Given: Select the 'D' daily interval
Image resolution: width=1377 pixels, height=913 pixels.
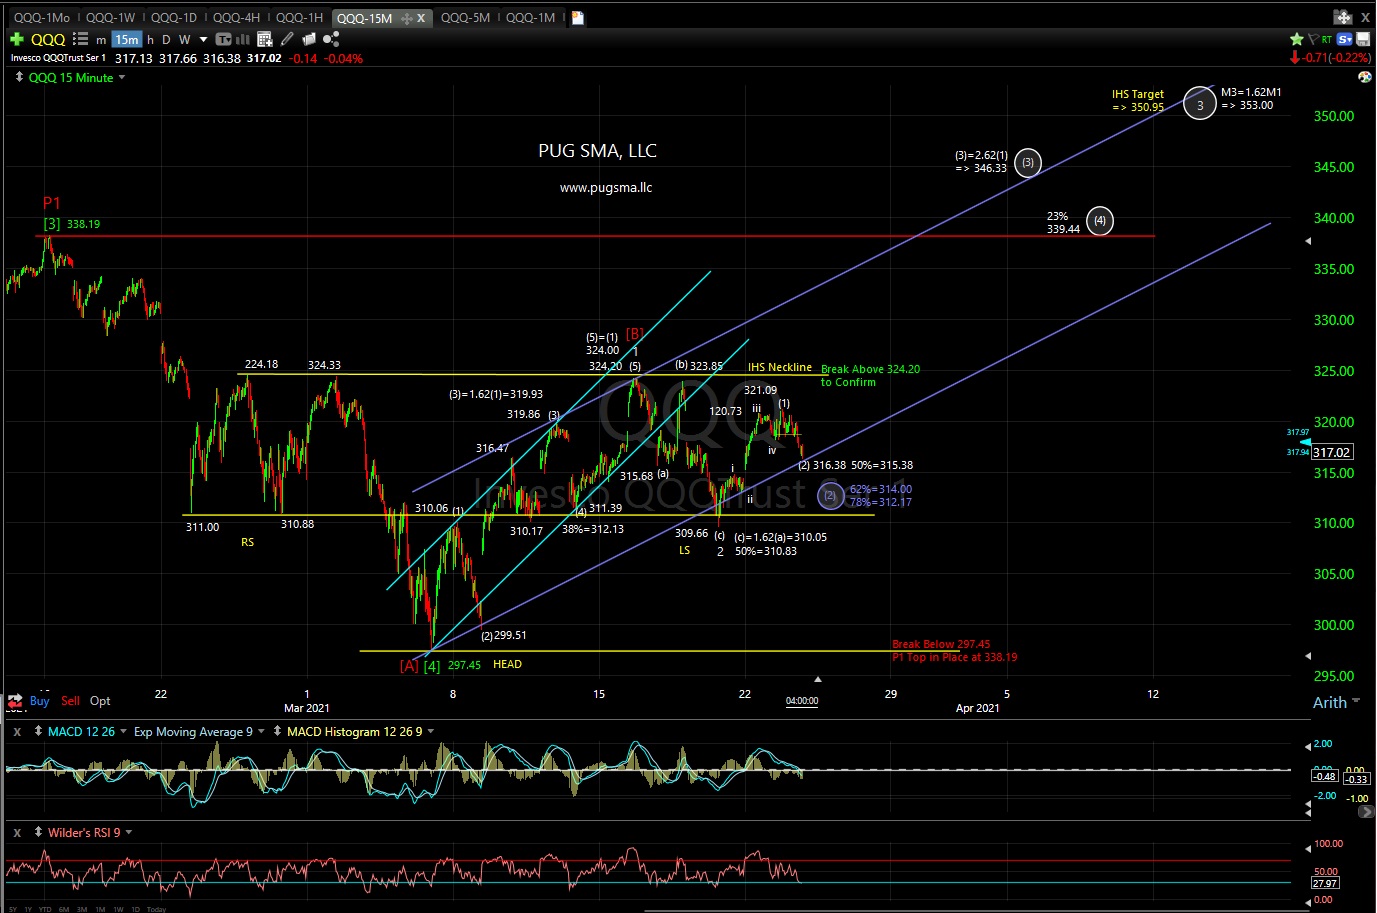Looking at the screenshot, I should 166,40.
